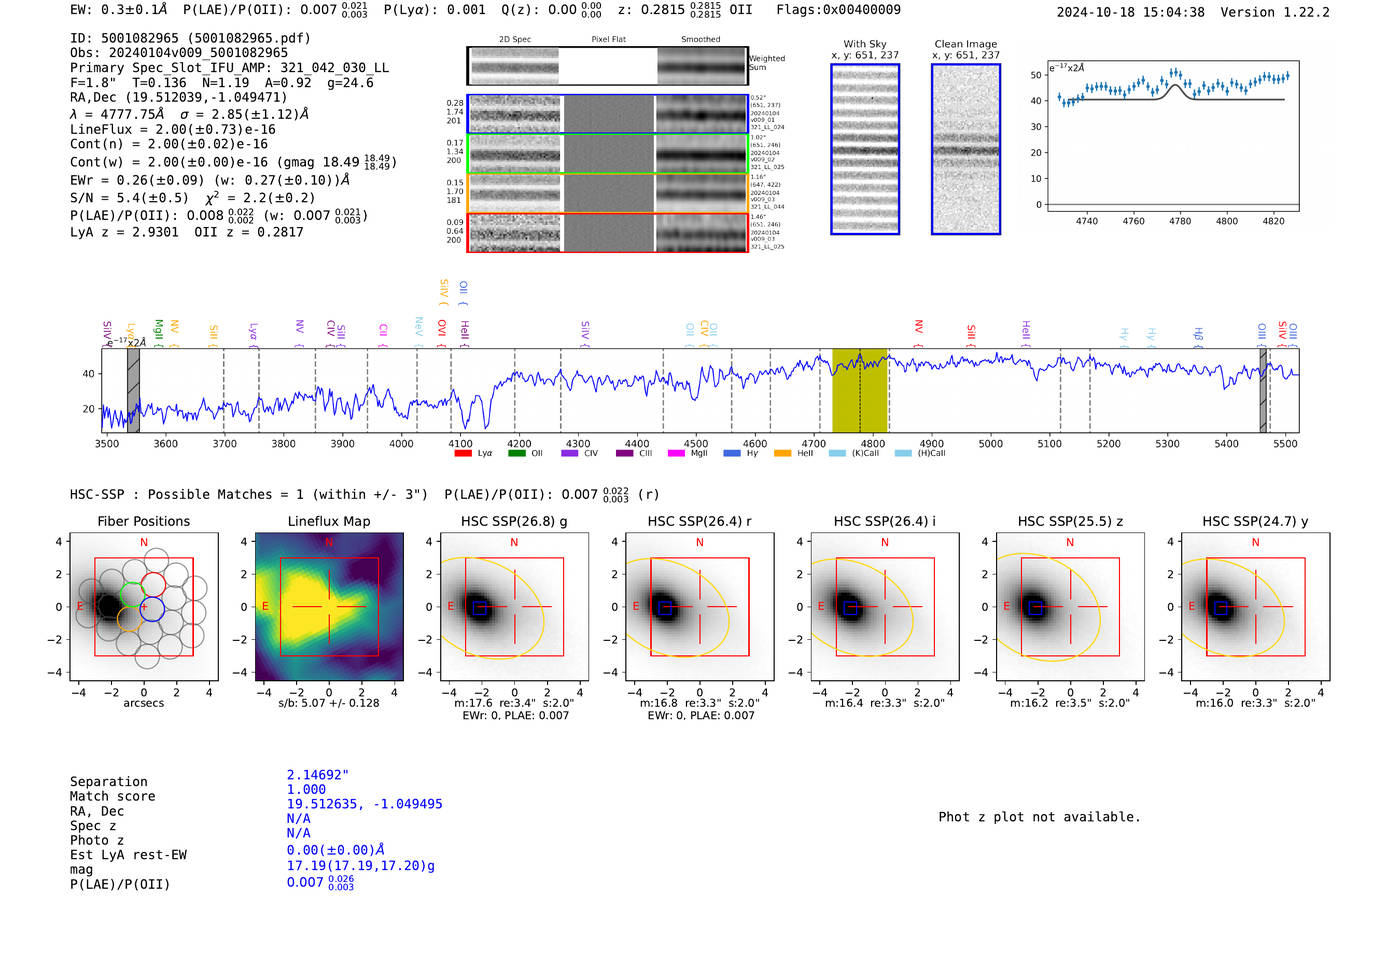Click the Fiber Positions plot

pyautogui.click(x=144, y=607)
